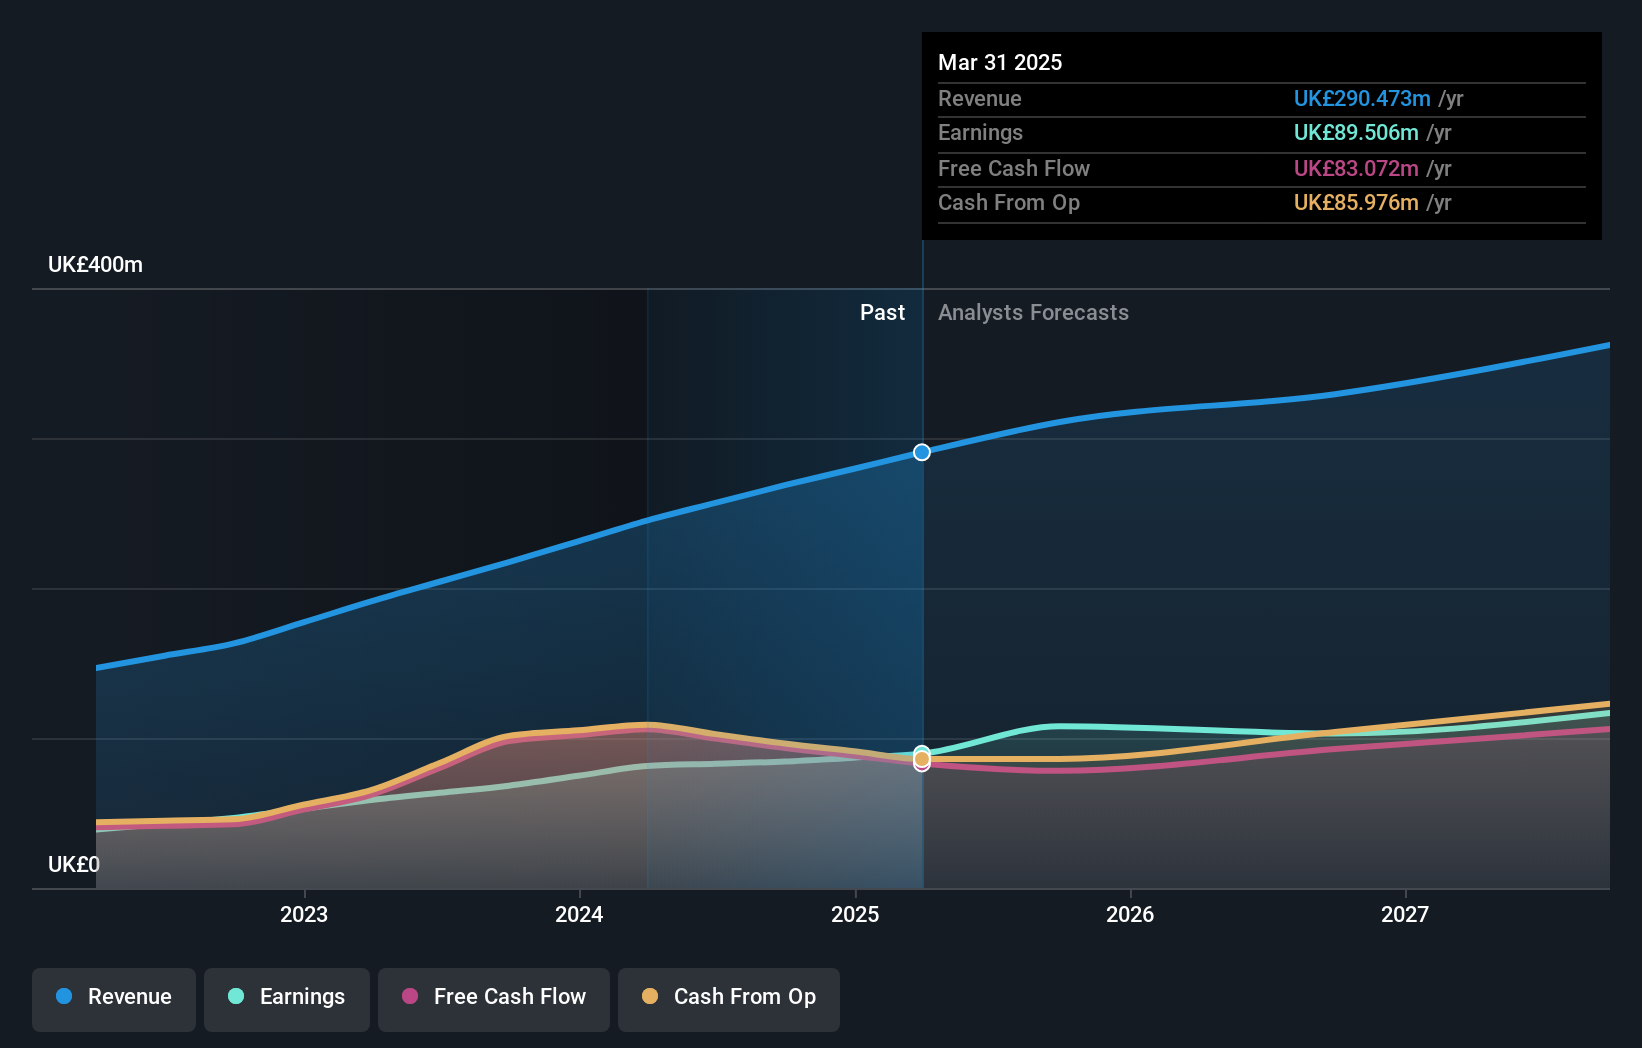Toggle off the Free Cash Flow series
This screenshot has height=1048, width=1642.
tap(494, 999)
